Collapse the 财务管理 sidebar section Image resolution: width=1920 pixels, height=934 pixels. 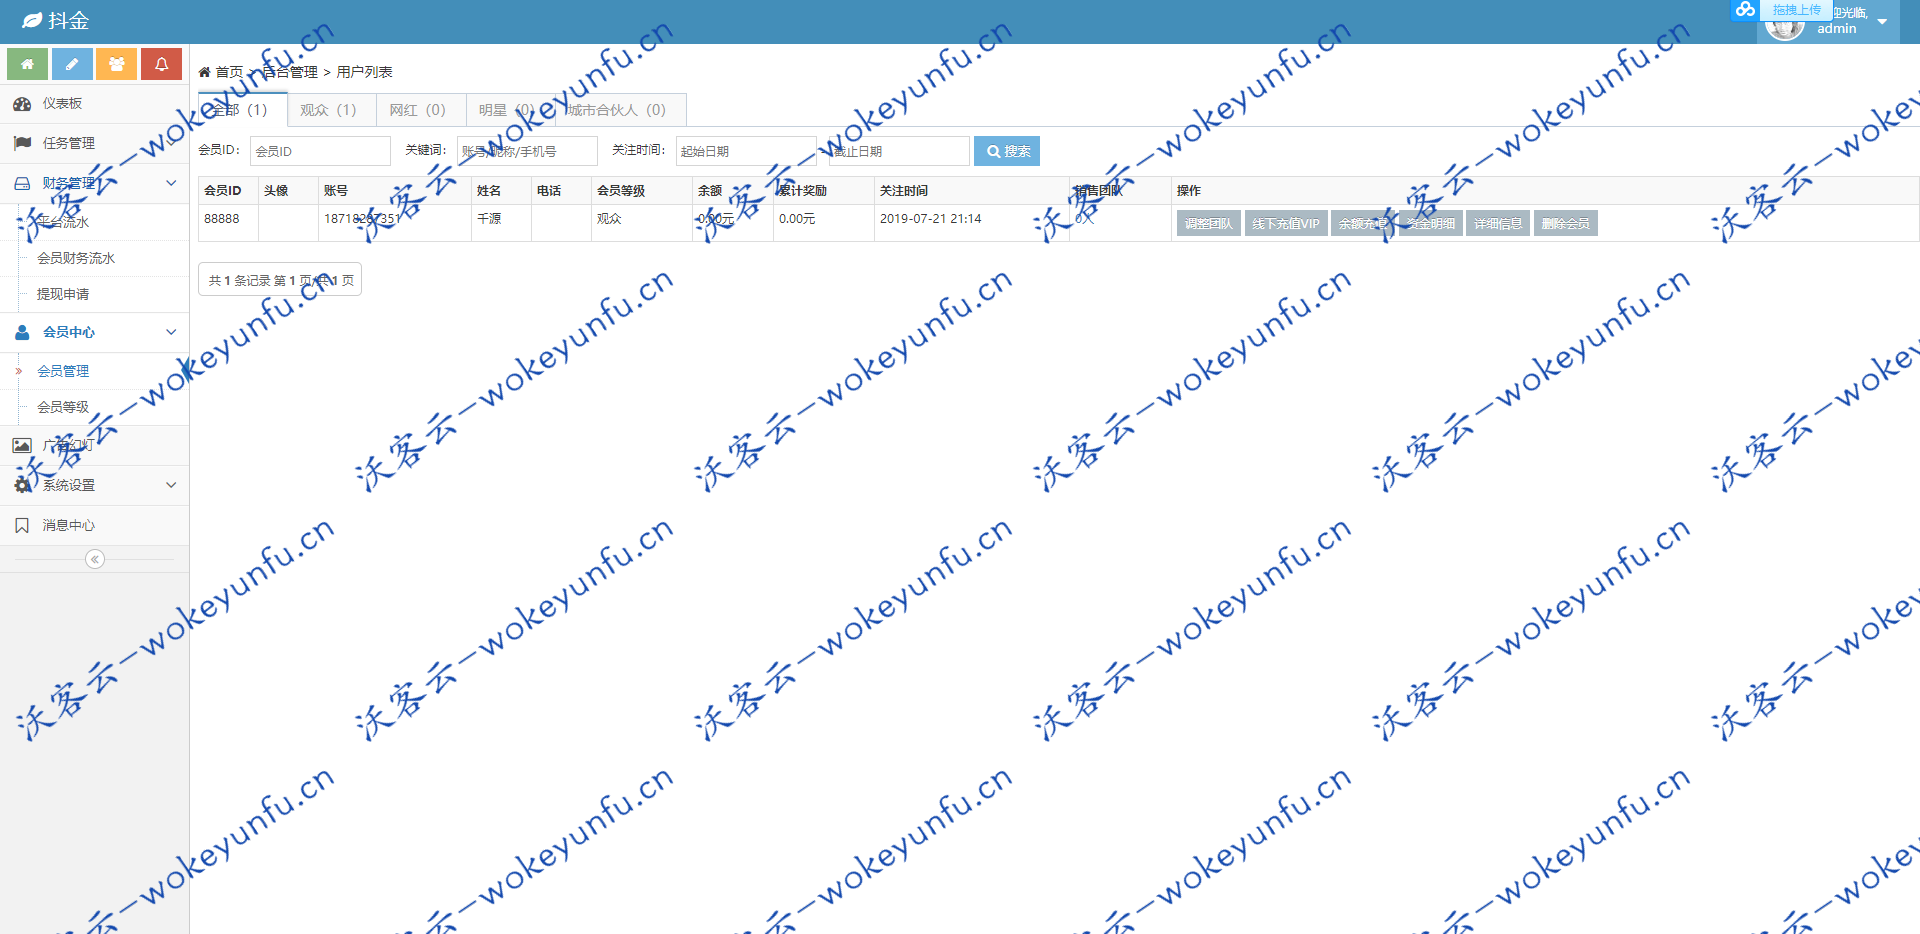tap(94, 183)
